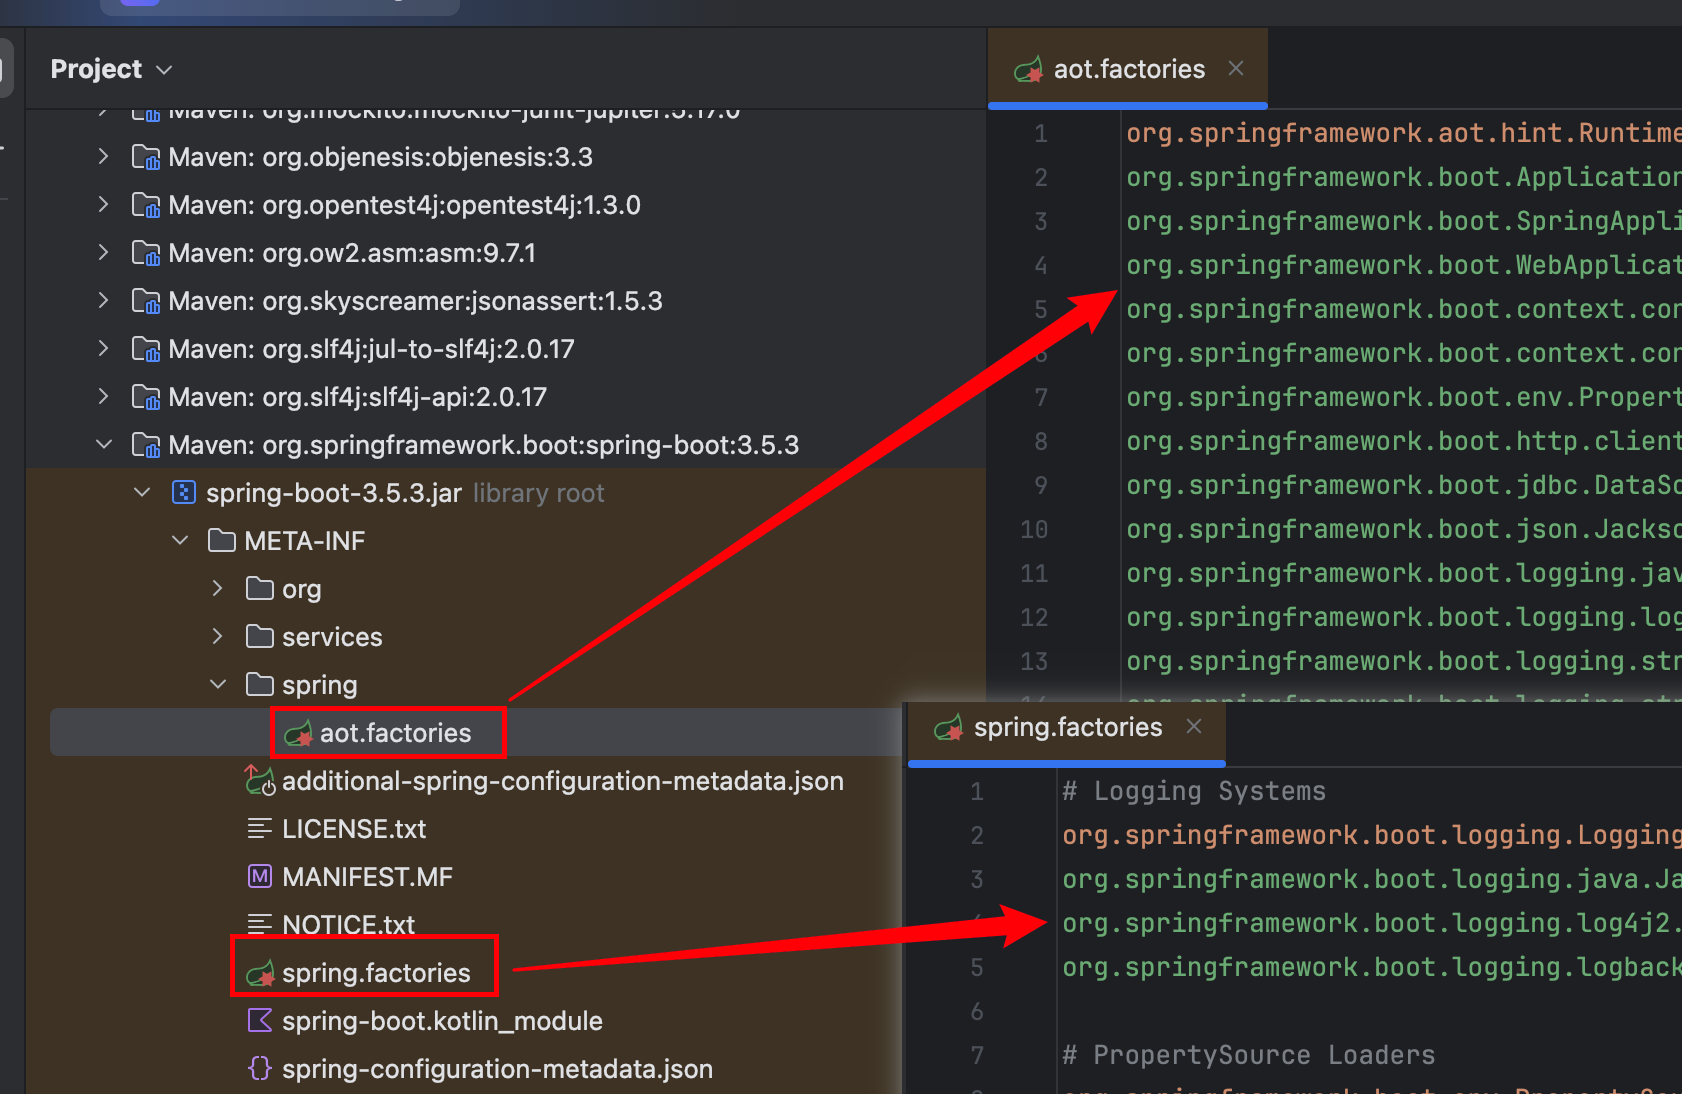Screen dimensions: 1682x1094
Task: Click the MANIFEST.MF manifest icon
Action: (x=260, y=877)
